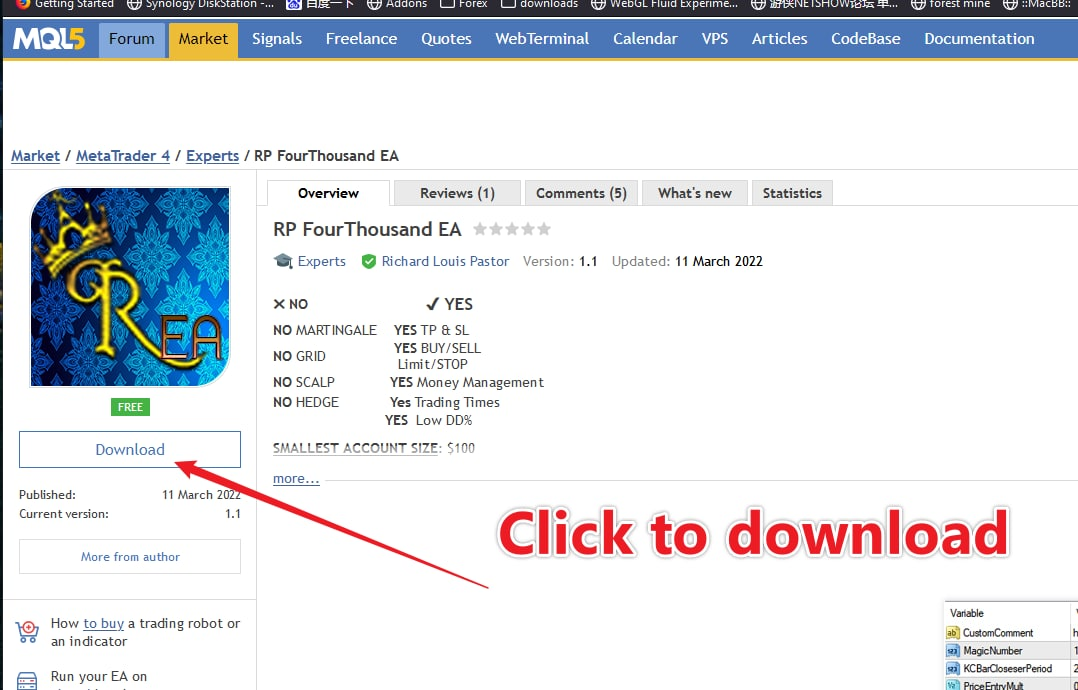This screenshot has height=690, width=1078.
Task: Open Quotes page
Action: coord(446,39)
